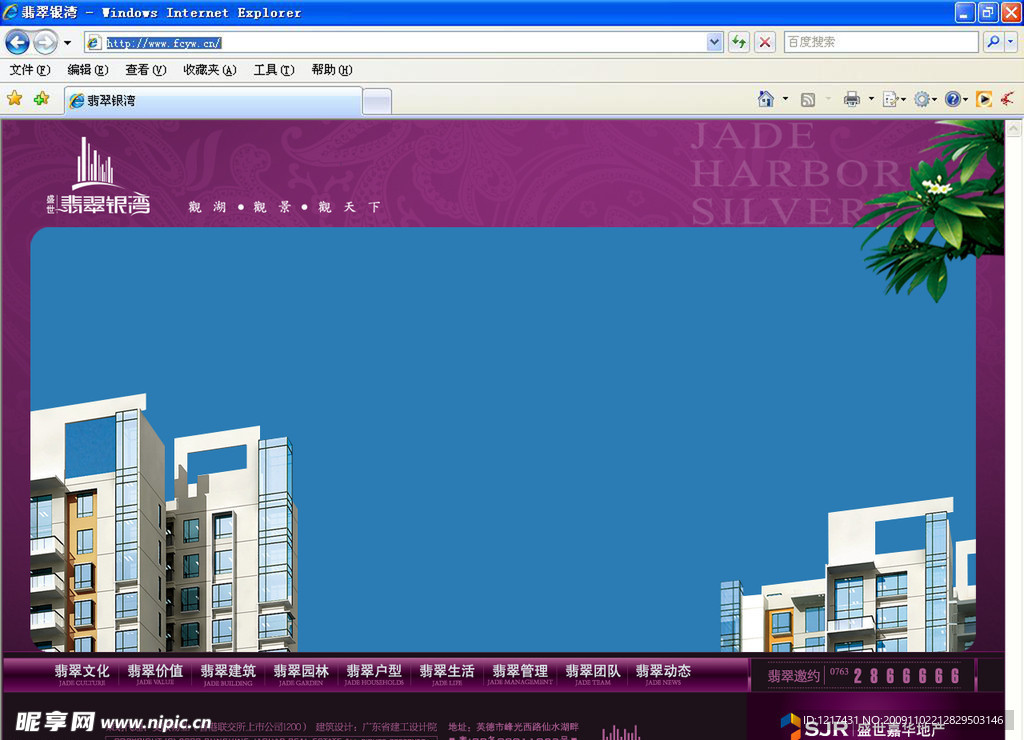Image resolution: width=1024 pixels, height=740 pixels.
Task: Open the 查看(V) menu
Action: point(146,70)
